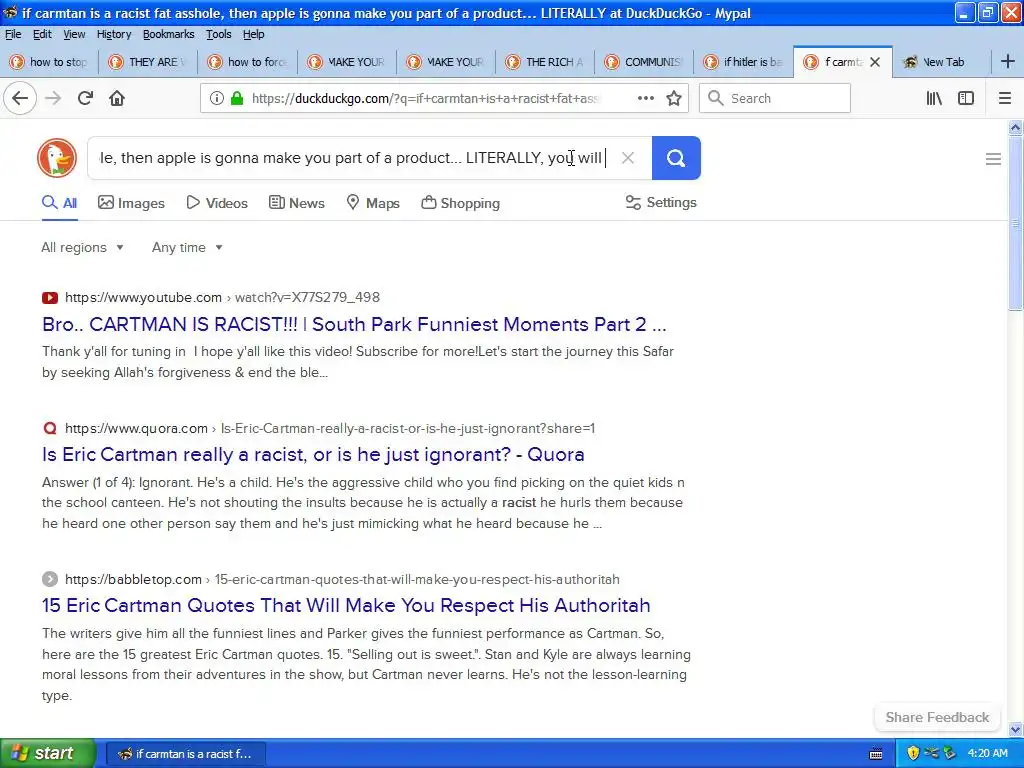
Task: Open the View menu
Action: 74,34
